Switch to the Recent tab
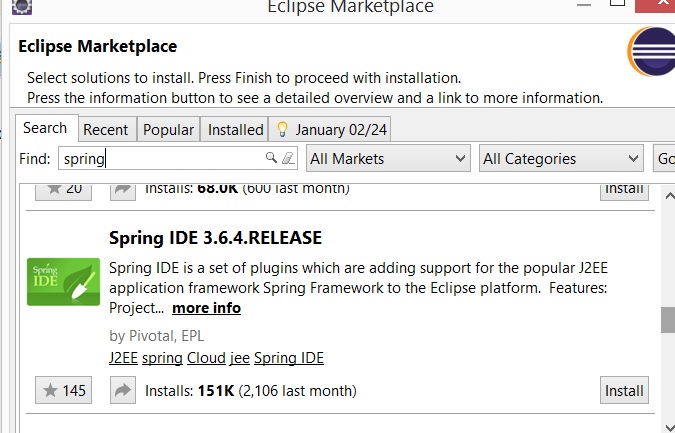Image resolution: width=675 pixels, height=433 pixels. pyautogui.click(x=105, y=129)
